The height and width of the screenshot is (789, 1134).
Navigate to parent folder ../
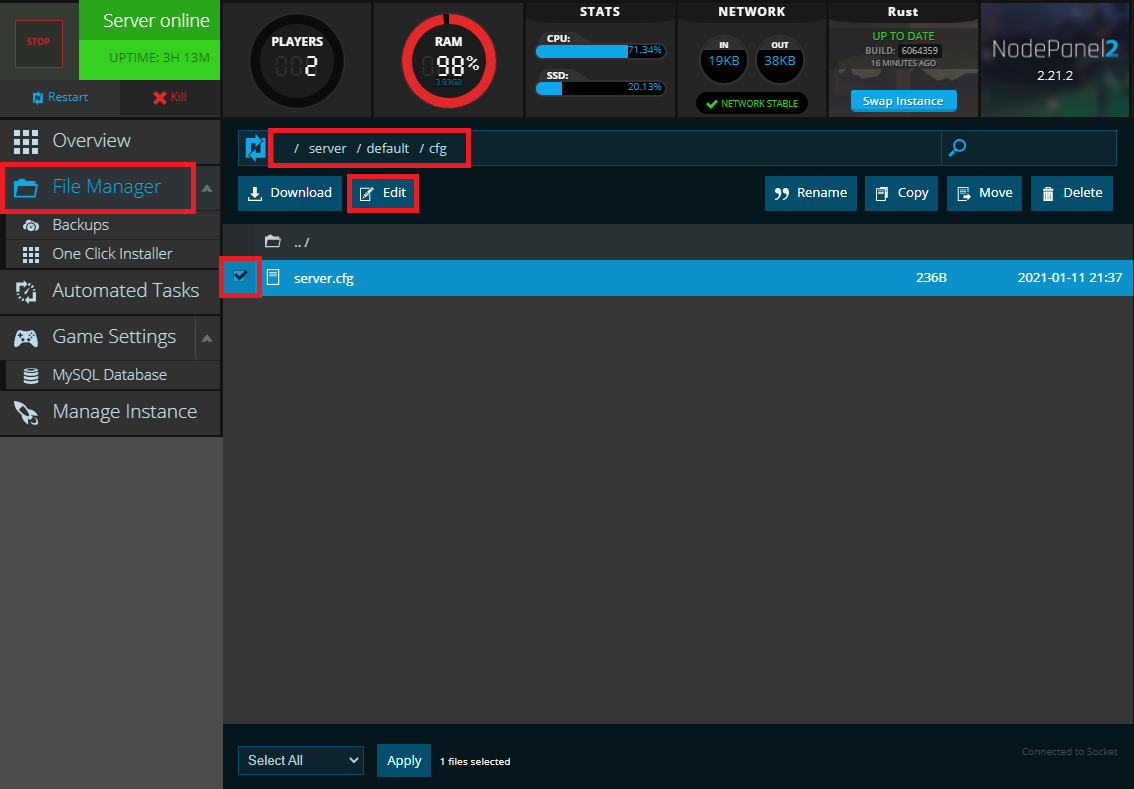(x=300, y=242)
